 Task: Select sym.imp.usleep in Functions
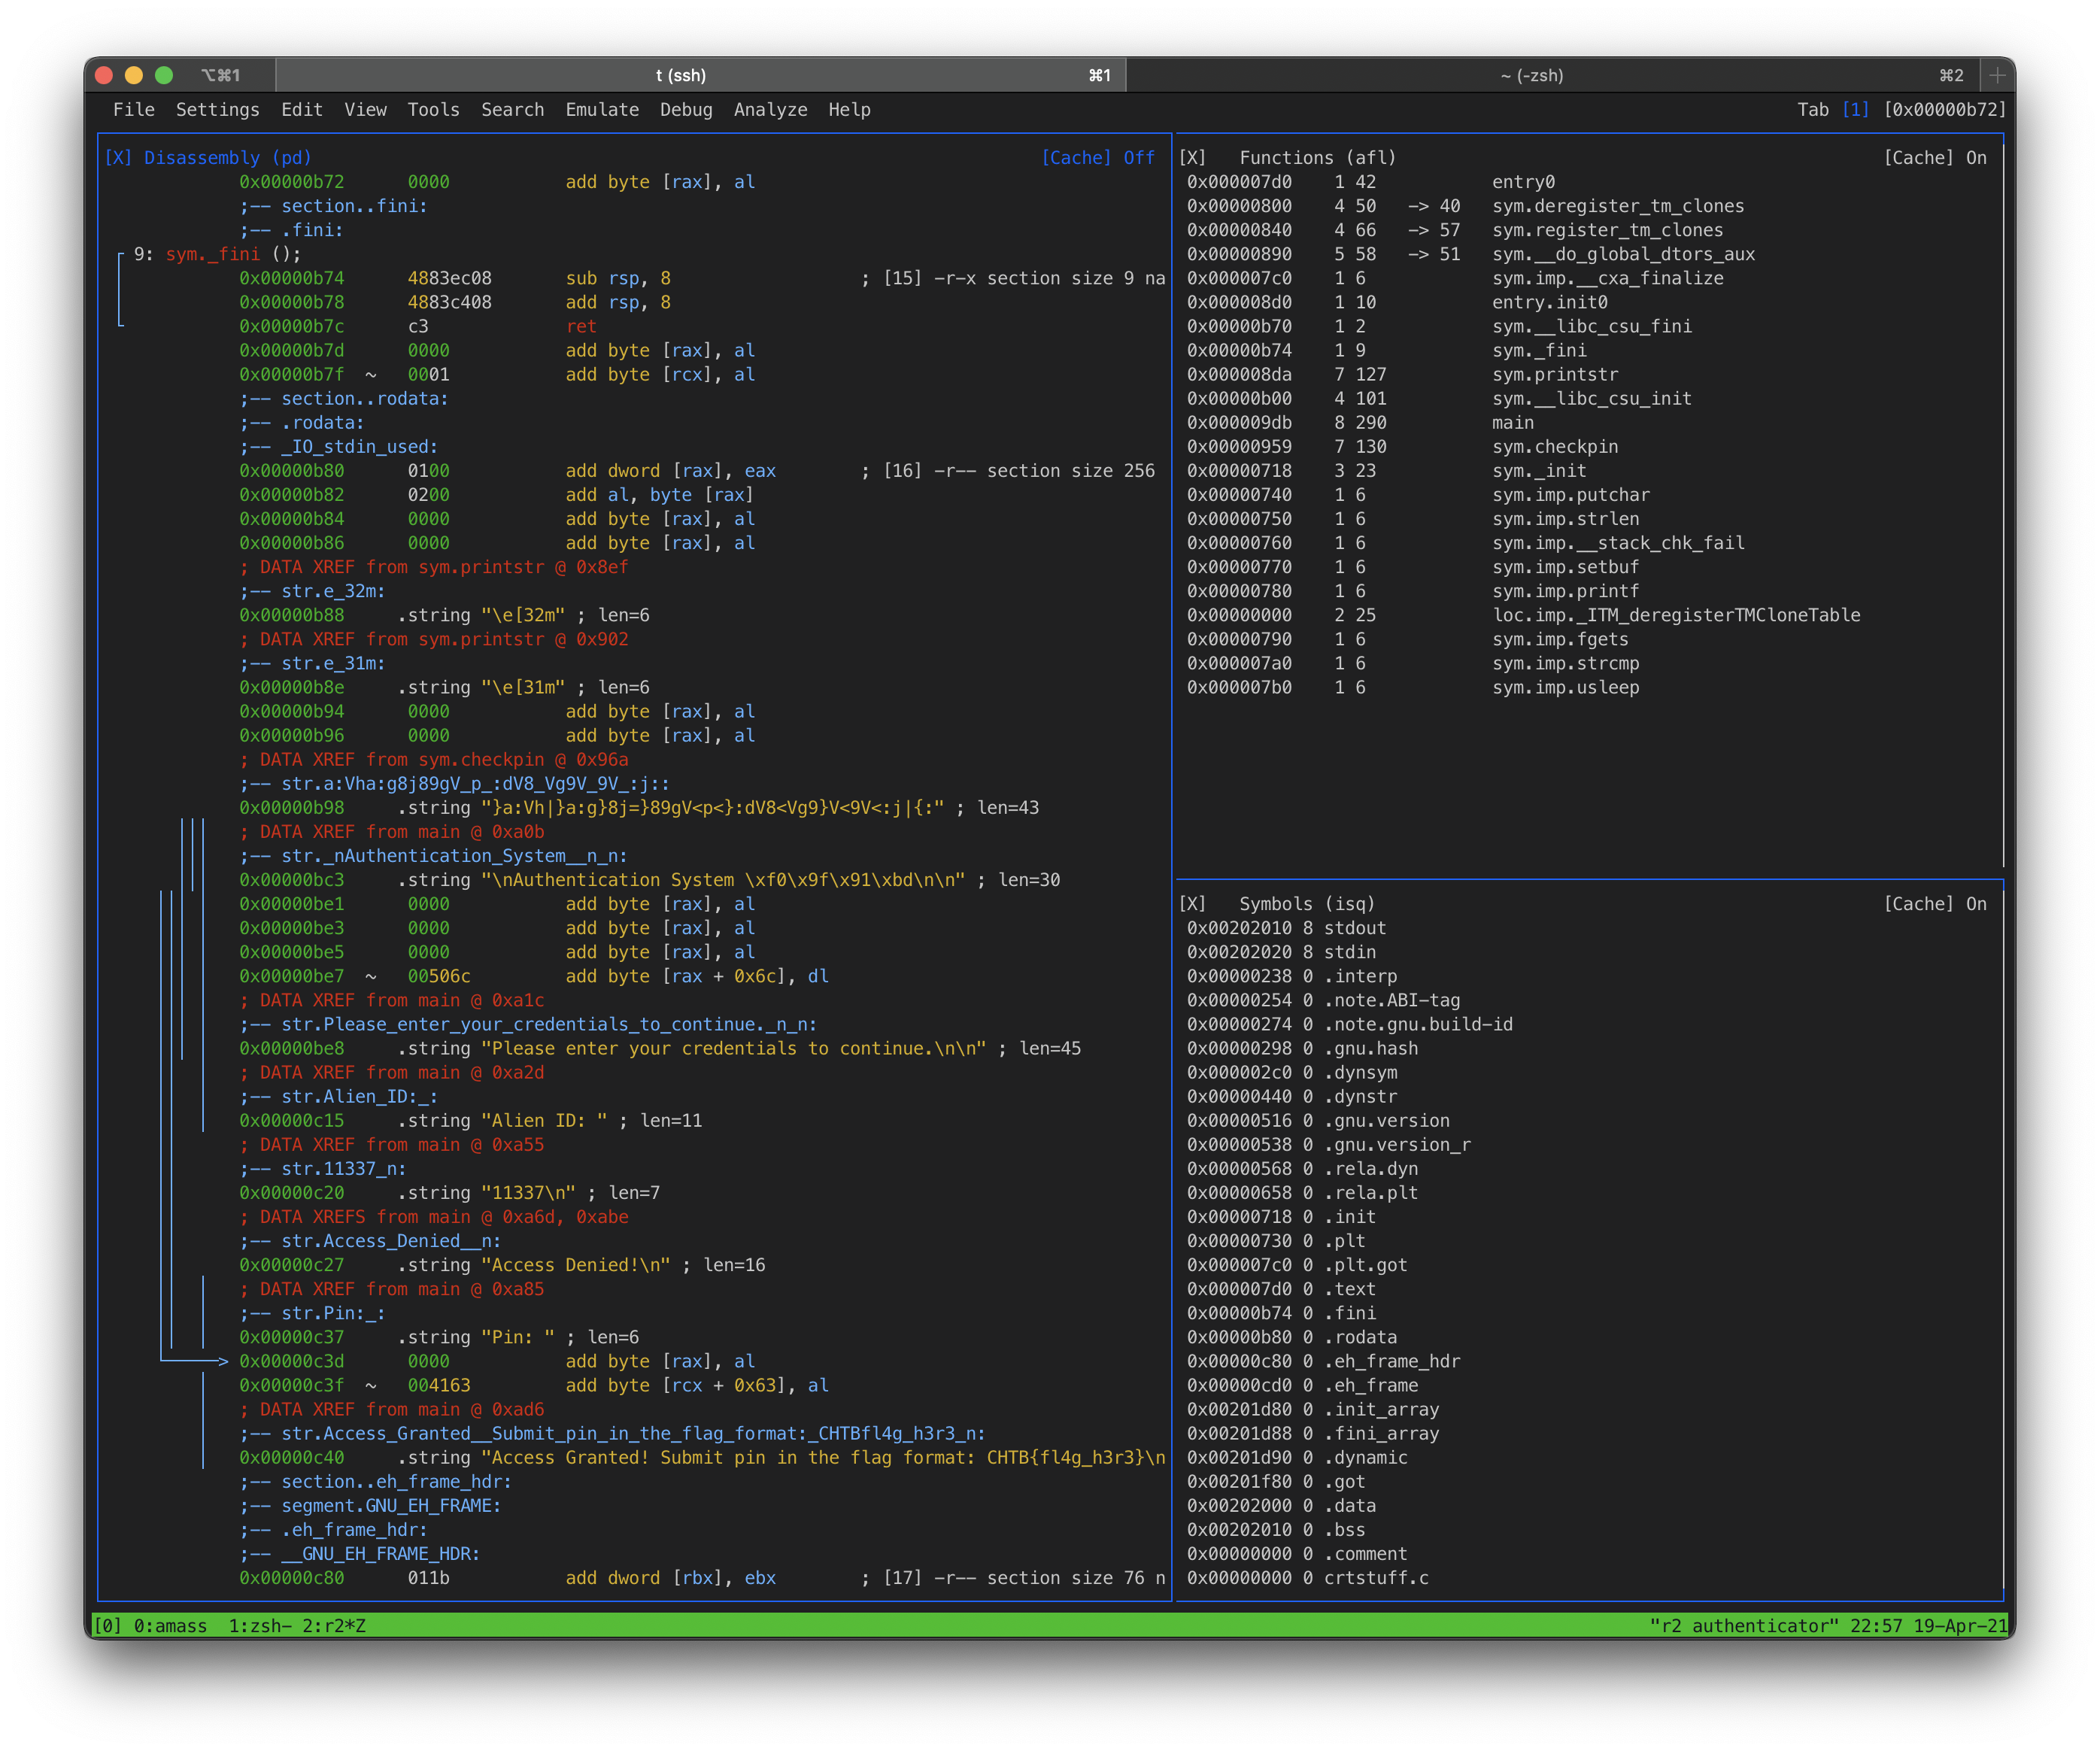(1413, 687)
